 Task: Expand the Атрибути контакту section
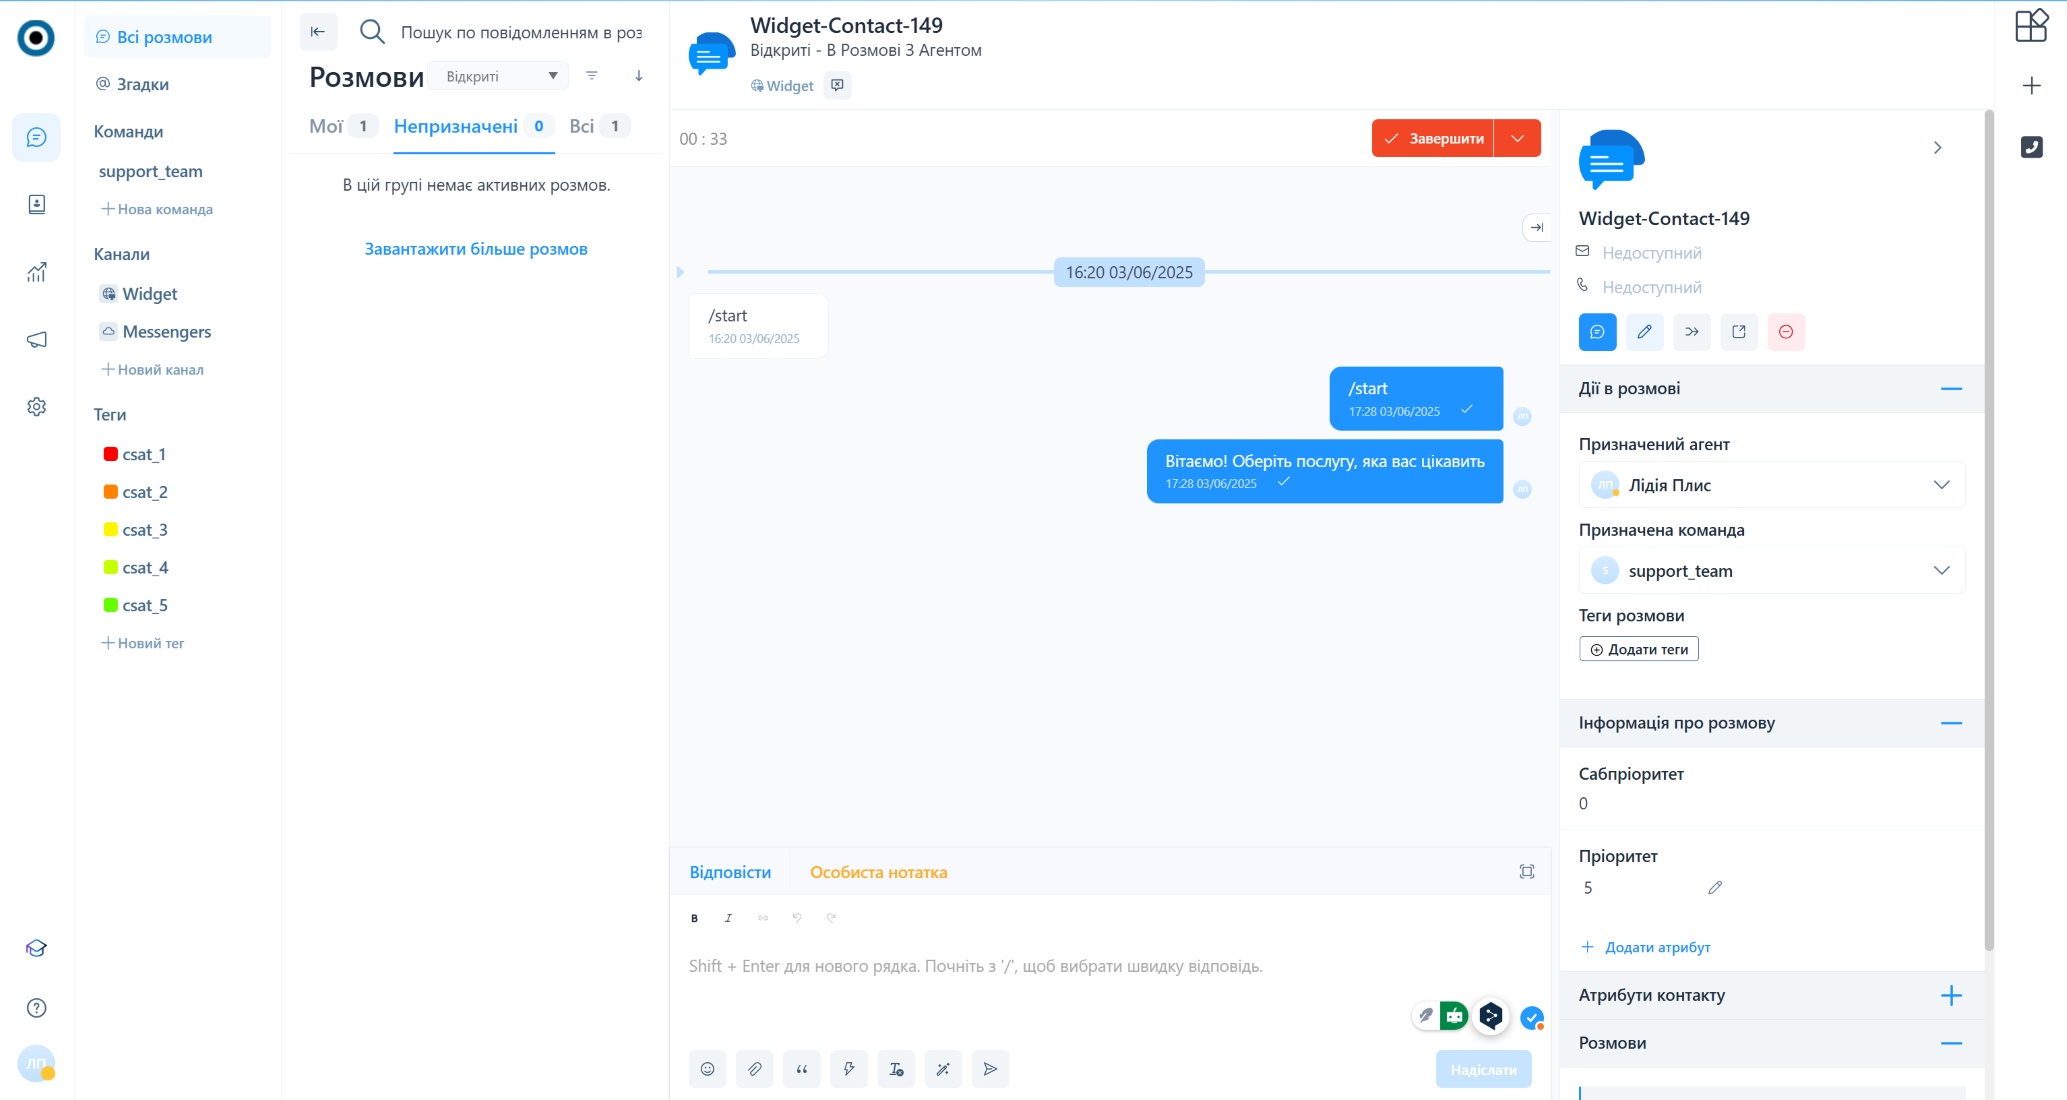coord(1951,995)
